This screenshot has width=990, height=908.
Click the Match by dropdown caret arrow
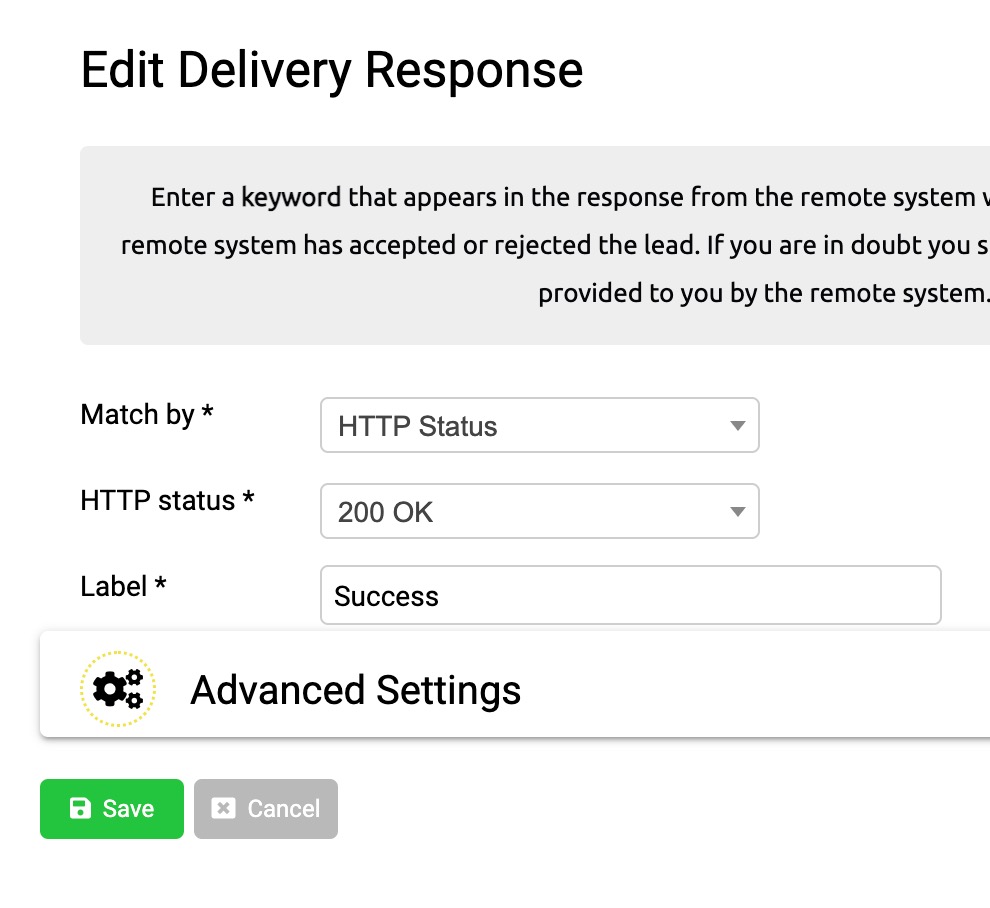click(x=737, y=425)
